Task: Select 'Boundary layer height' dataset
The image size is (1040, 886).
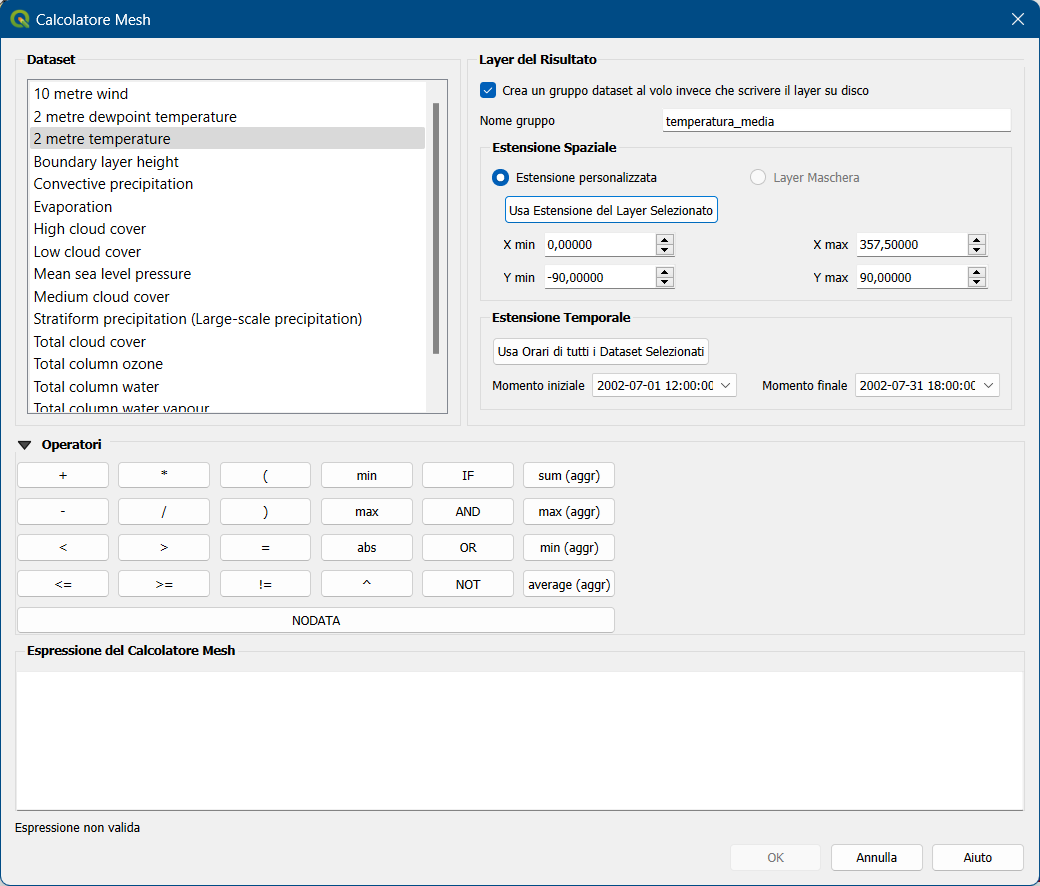Action: point(228,162)
